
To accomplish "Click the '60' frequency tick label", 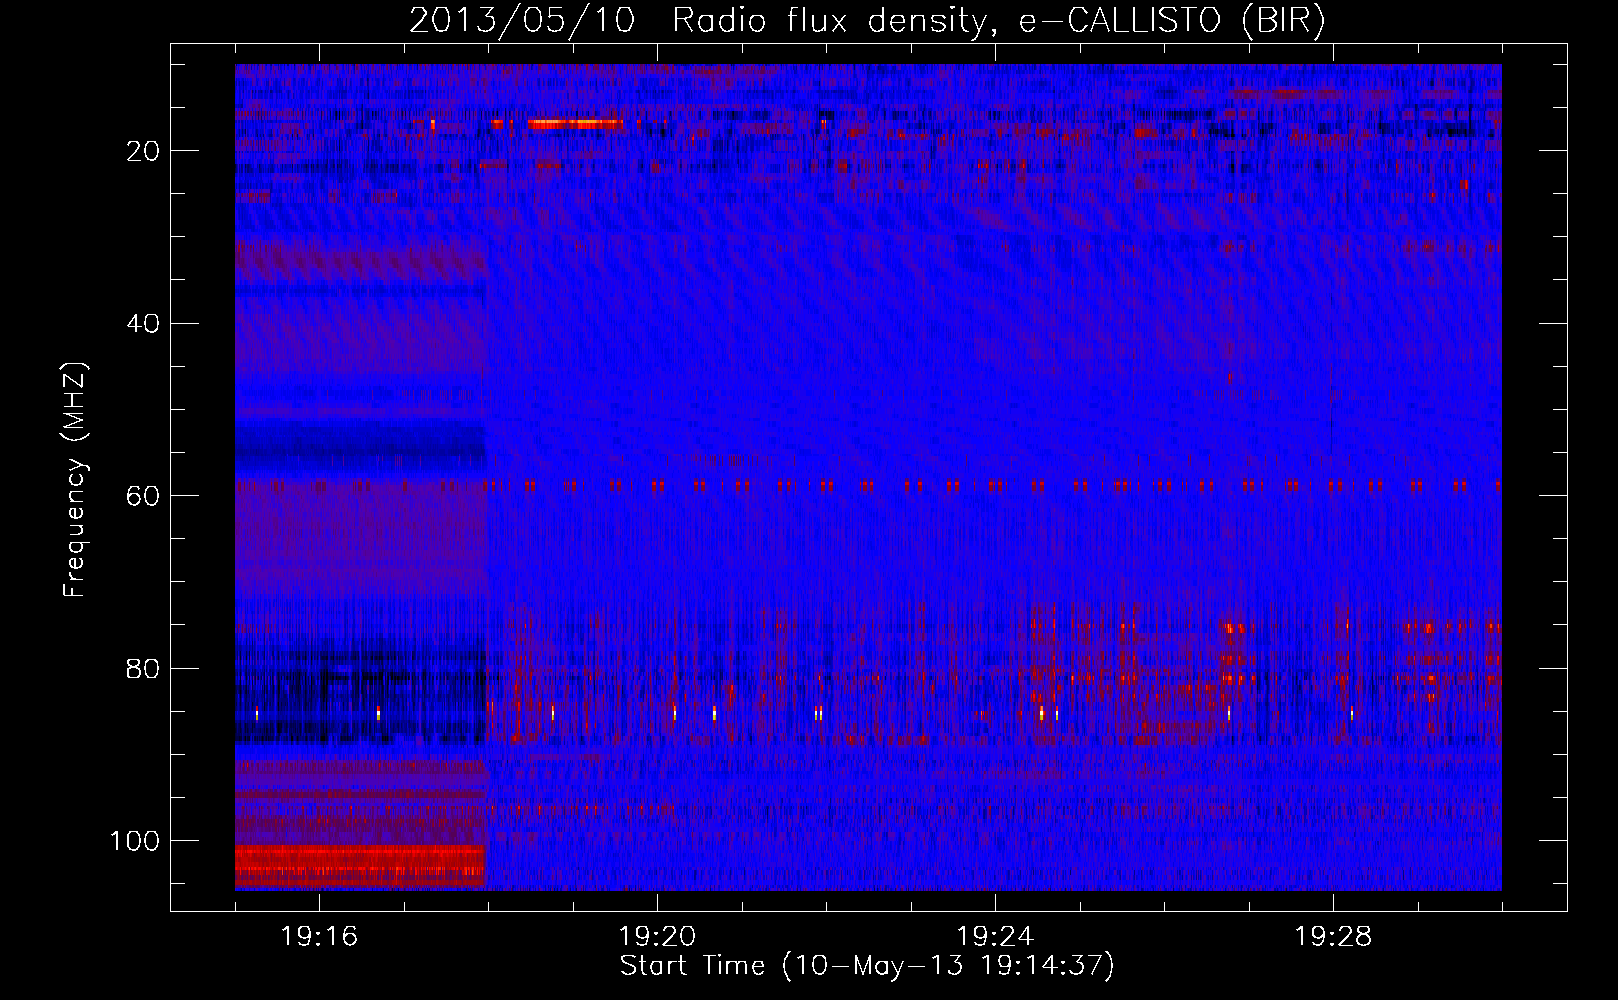I will tap(144, 496).
